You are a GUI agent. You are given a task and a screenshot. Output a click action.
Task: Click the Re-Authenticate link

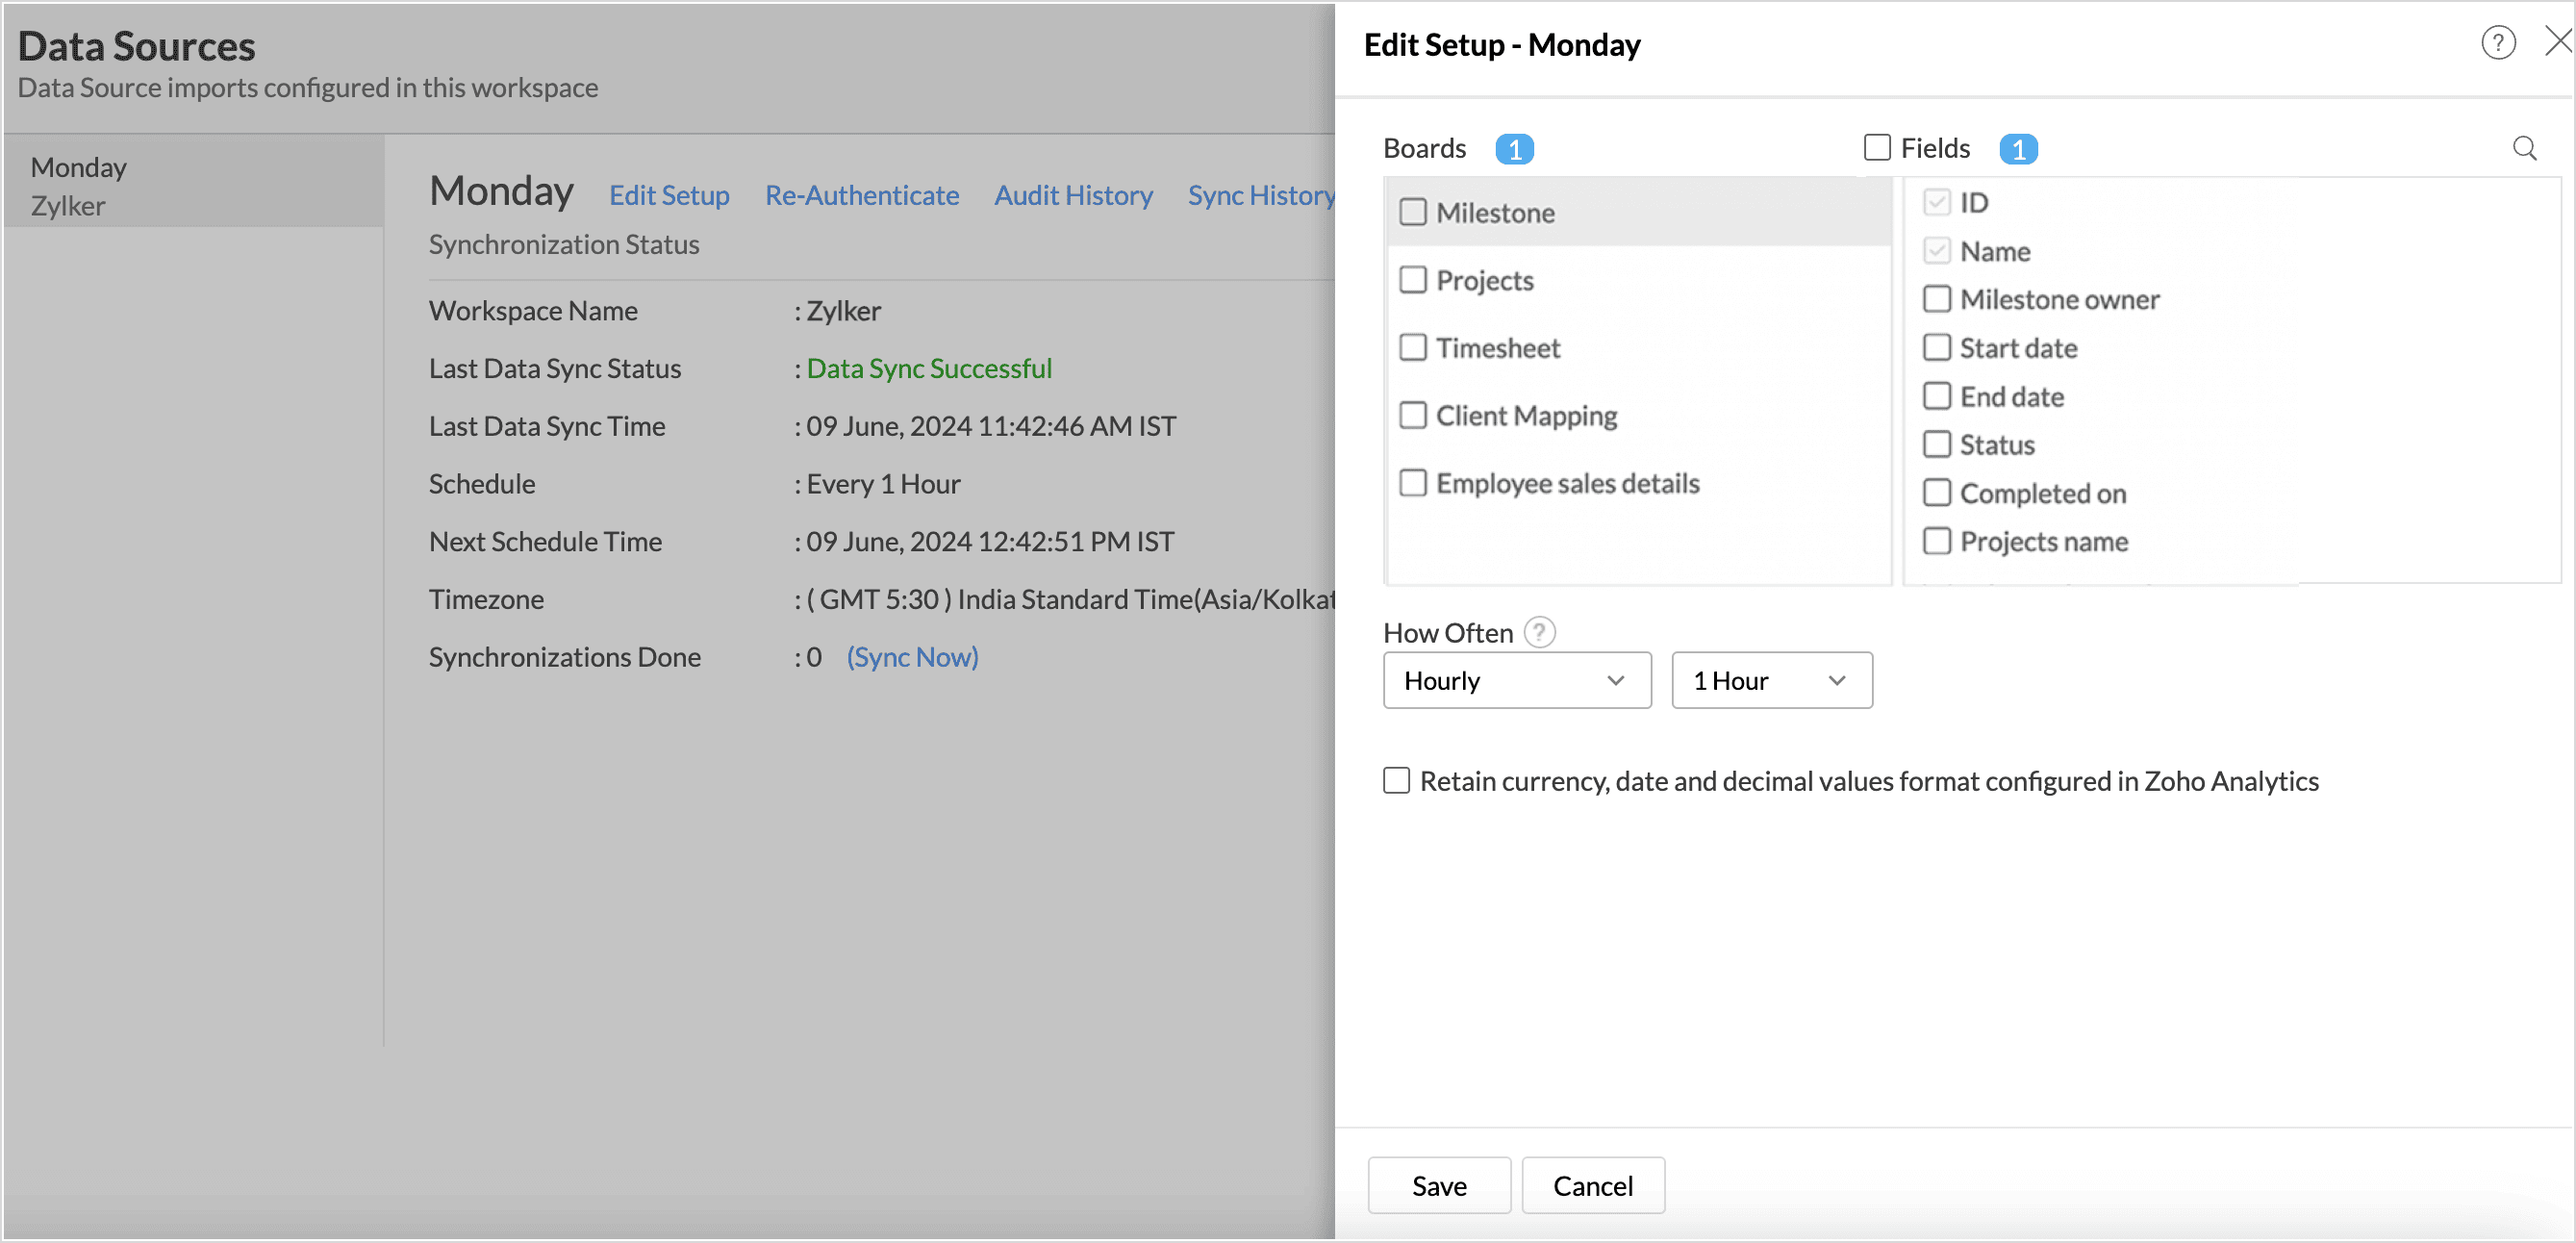point(862,195)
